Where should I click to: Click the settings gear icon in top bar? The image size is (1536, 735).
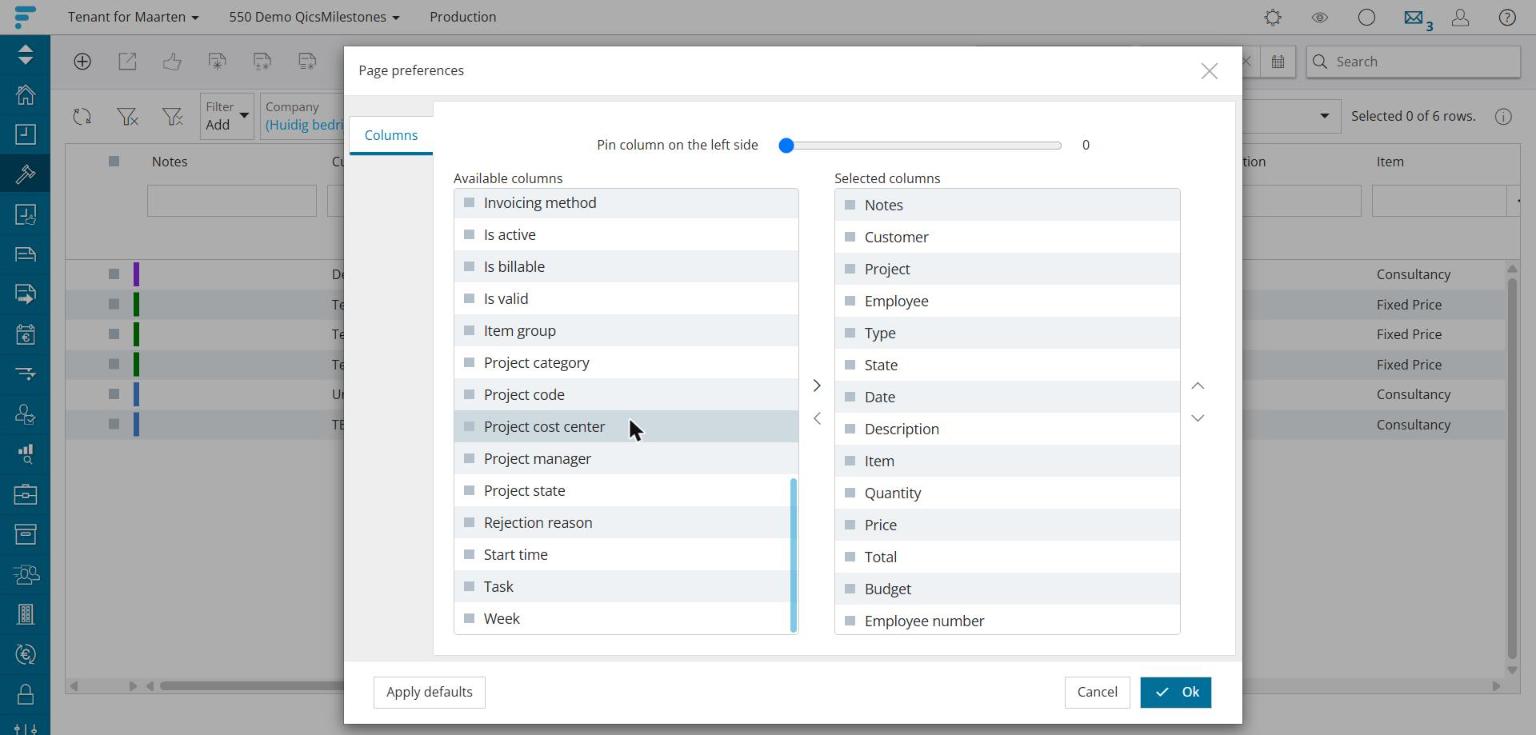click(x=1272, y=17)
